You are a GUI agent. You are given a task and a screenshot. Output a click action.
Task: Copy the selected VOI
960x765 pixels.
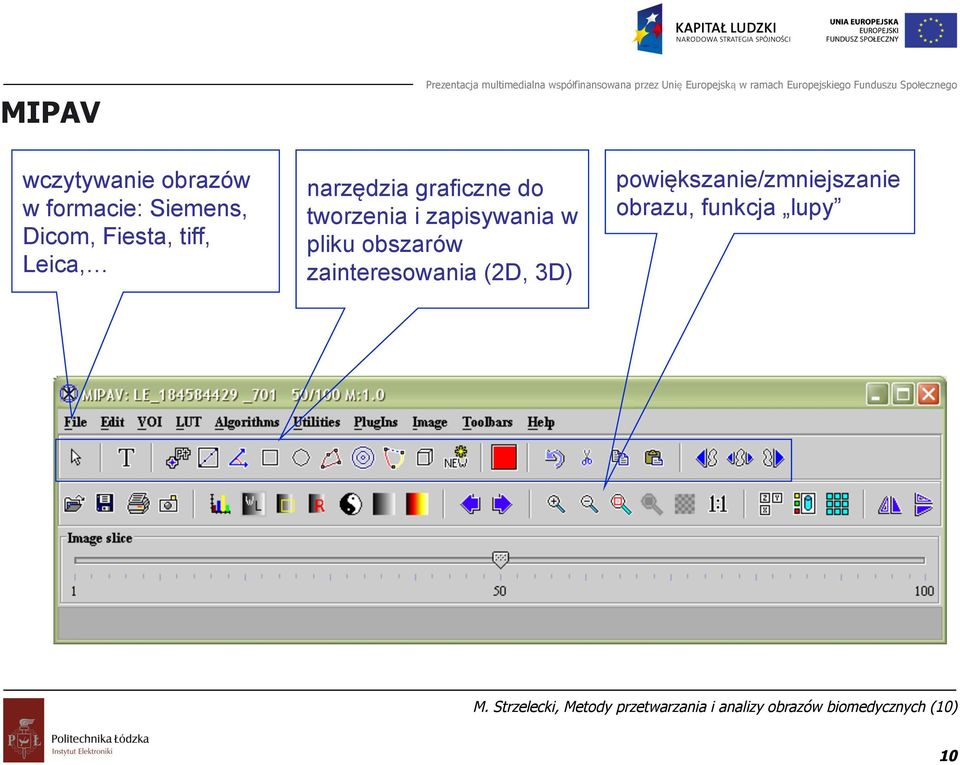[x=620, y=458]
